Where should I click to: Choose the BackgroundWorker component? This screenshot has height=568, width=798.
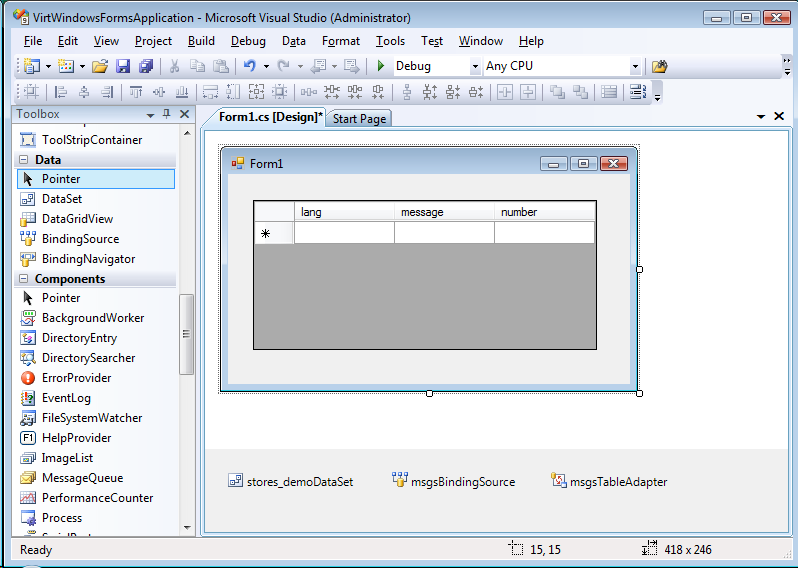pos(92,318)
